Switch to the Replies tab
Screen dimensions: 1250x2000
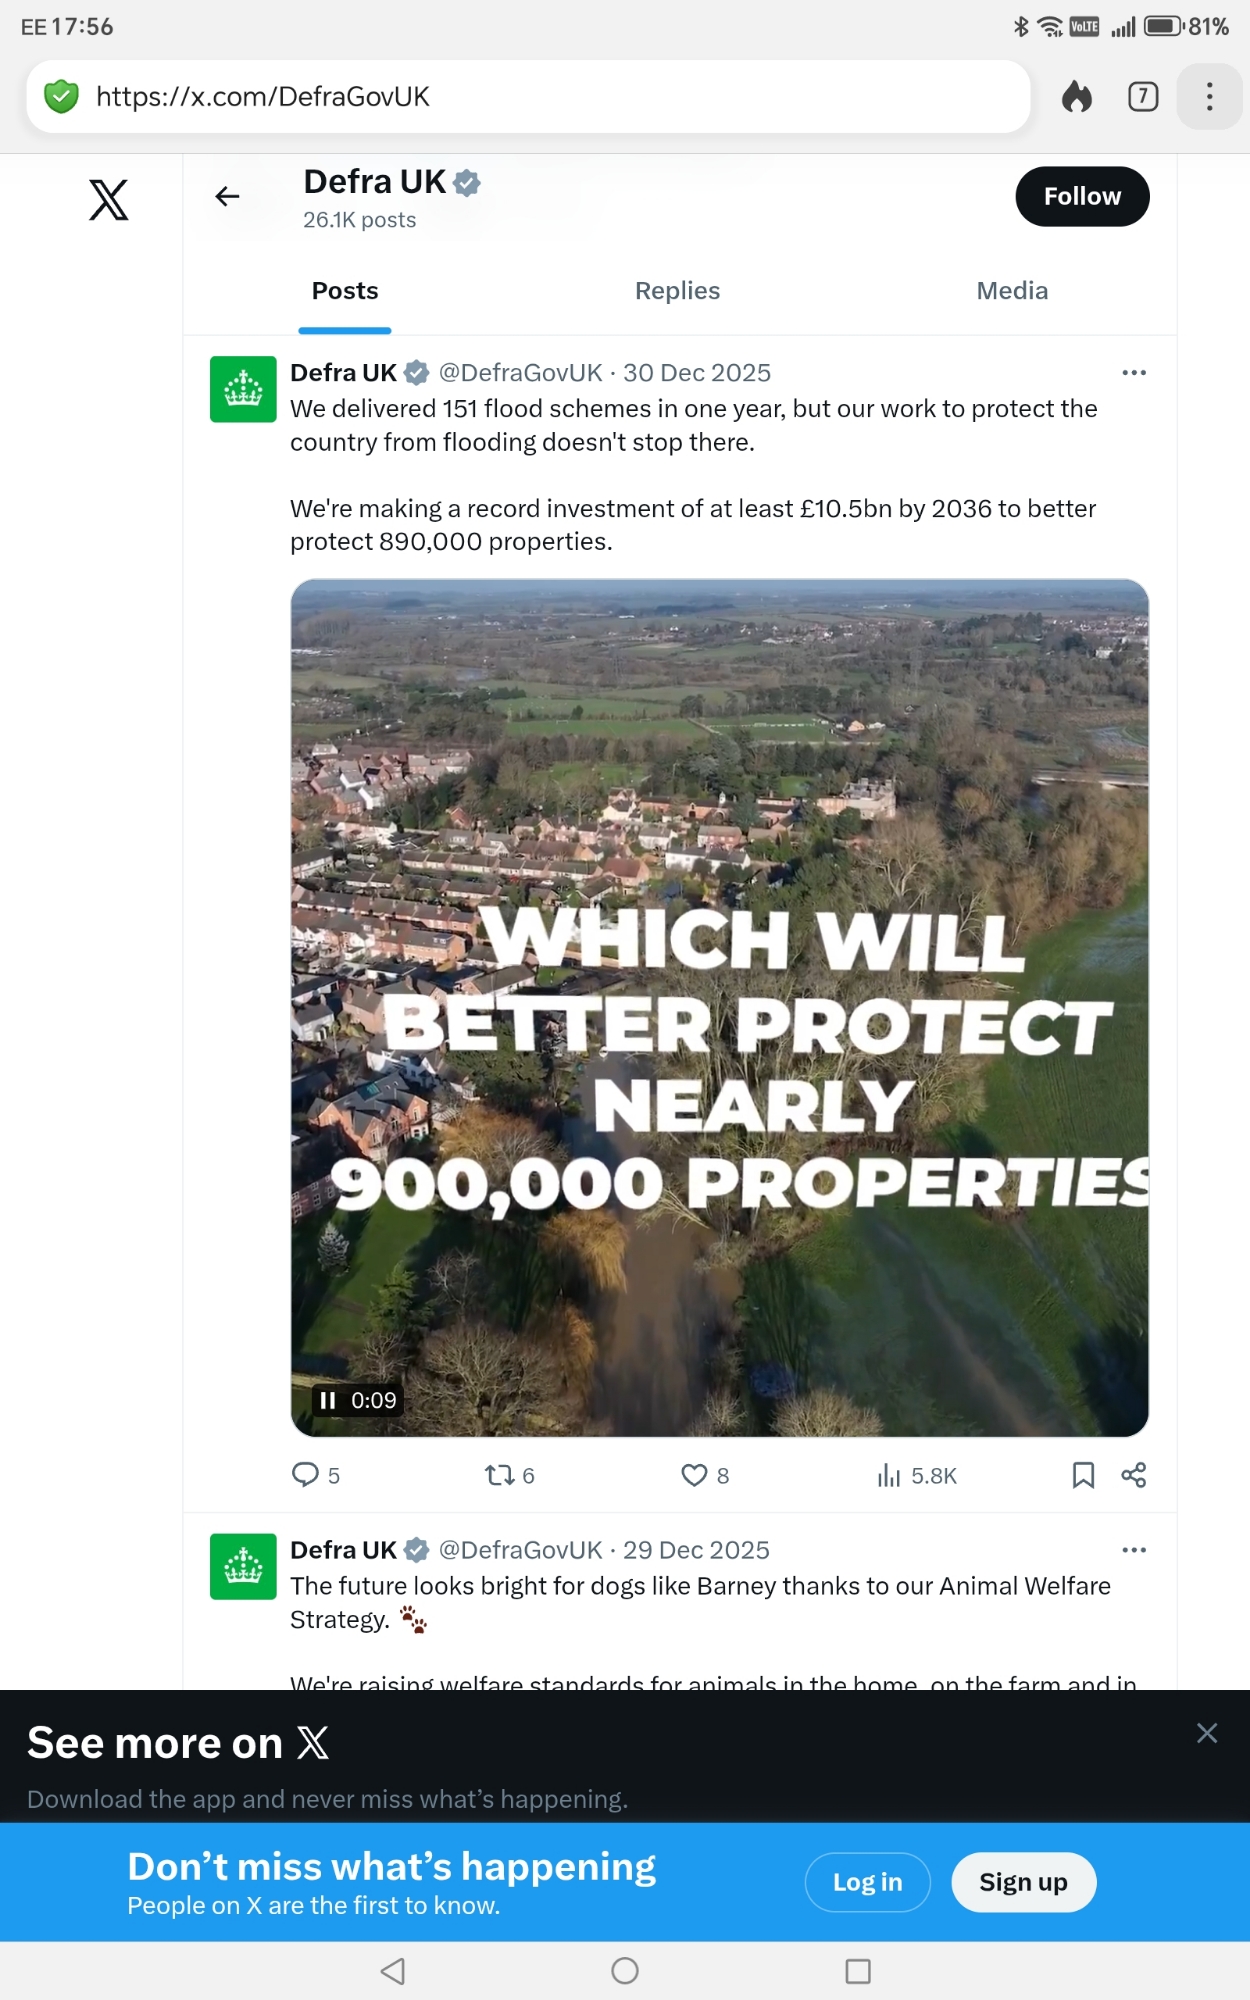click(x=677, y=291)
